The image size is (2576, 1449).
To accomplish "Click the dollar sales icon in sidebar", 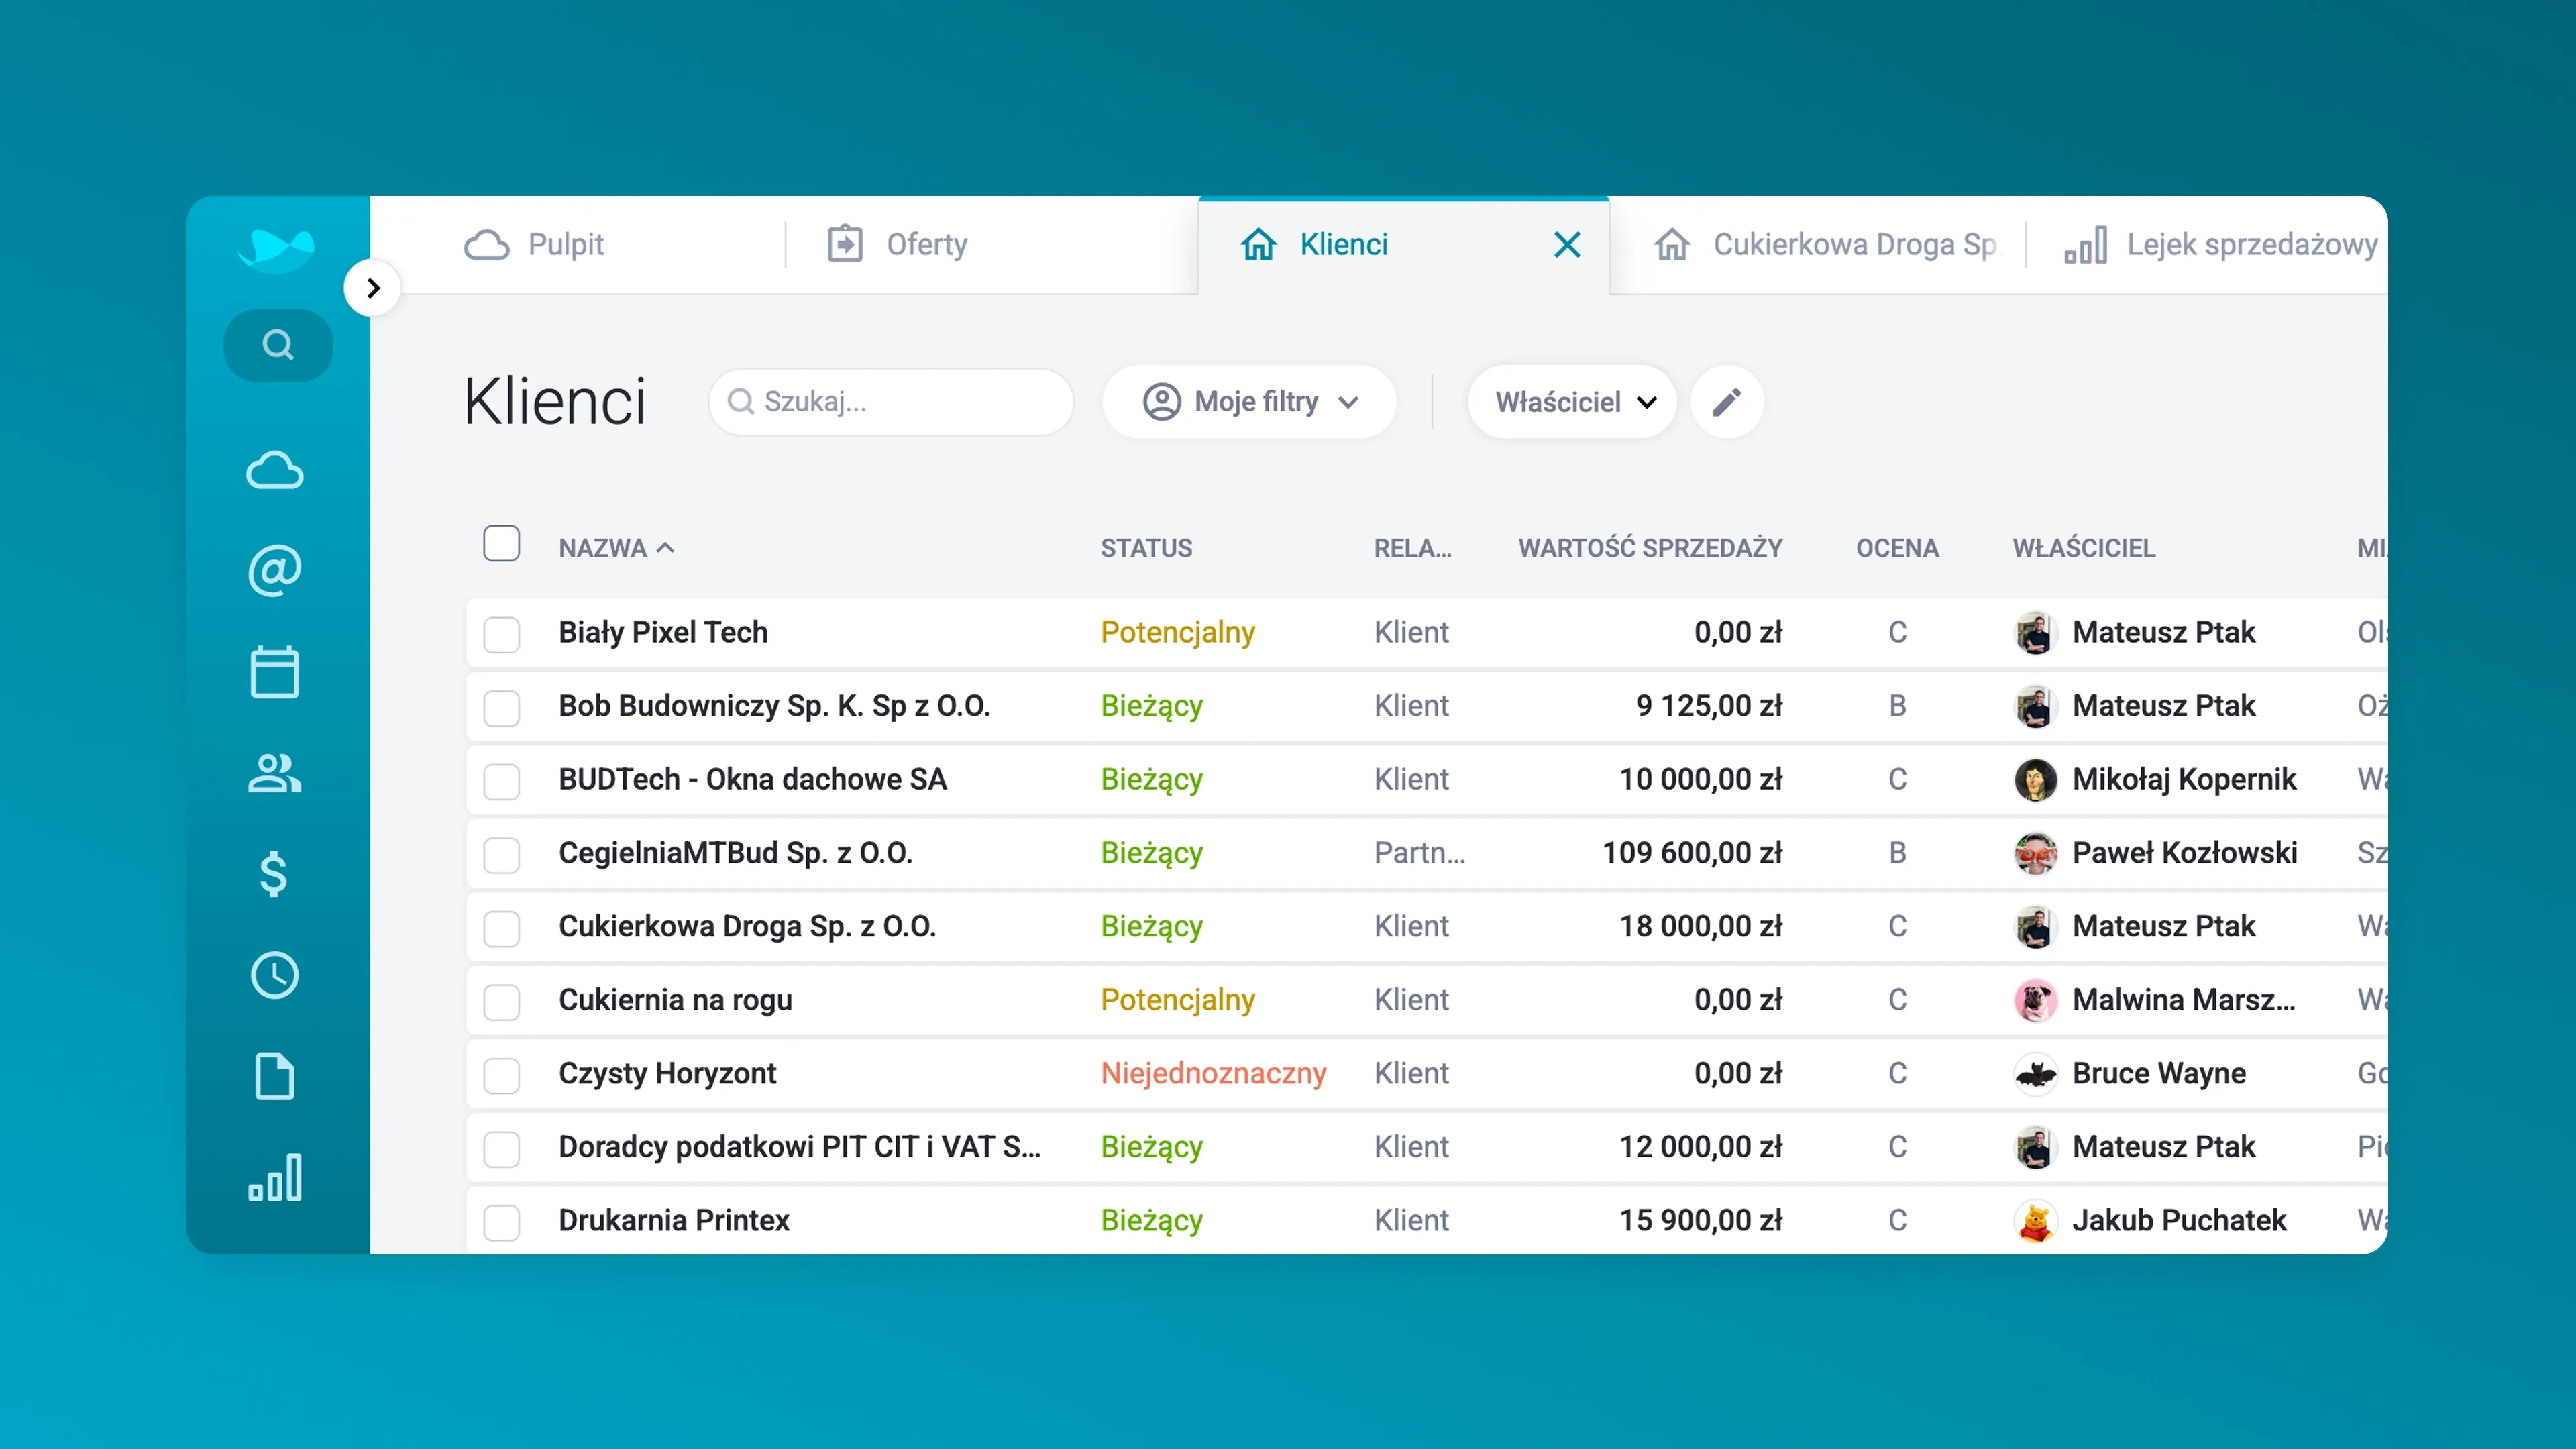I will point(274,874).
